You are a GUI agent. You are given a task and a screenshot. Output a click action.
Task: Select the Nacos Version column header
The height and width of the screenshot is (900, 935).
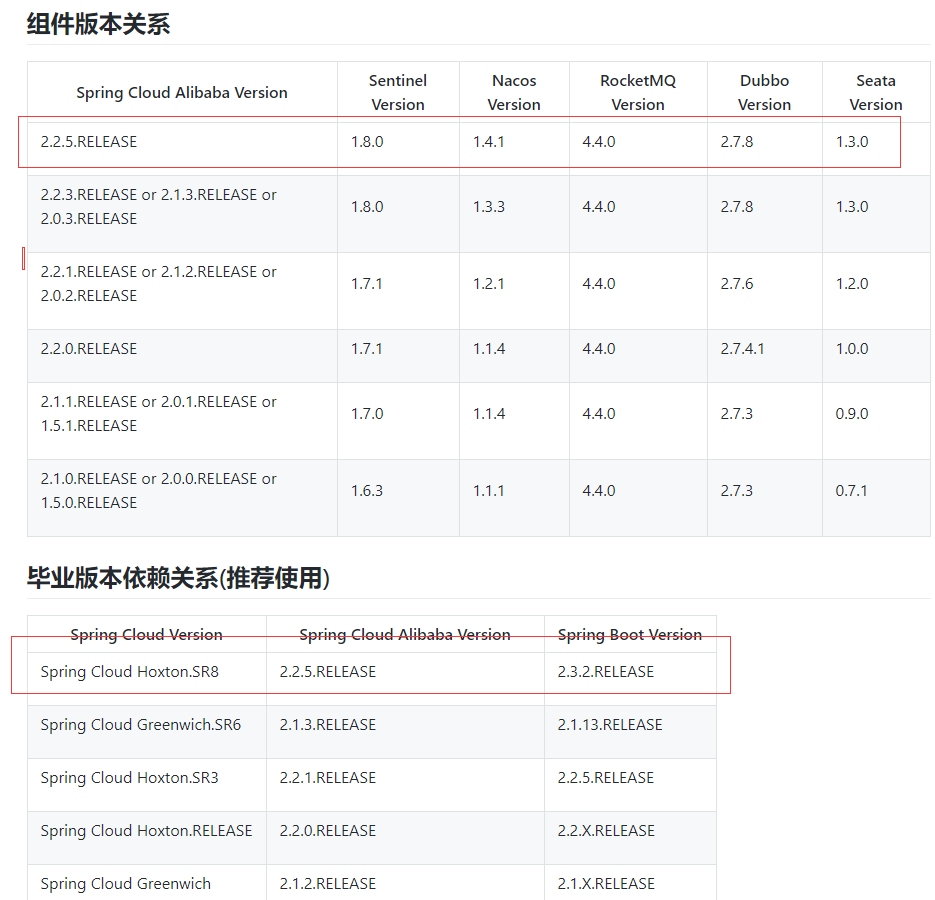(514, 92)
